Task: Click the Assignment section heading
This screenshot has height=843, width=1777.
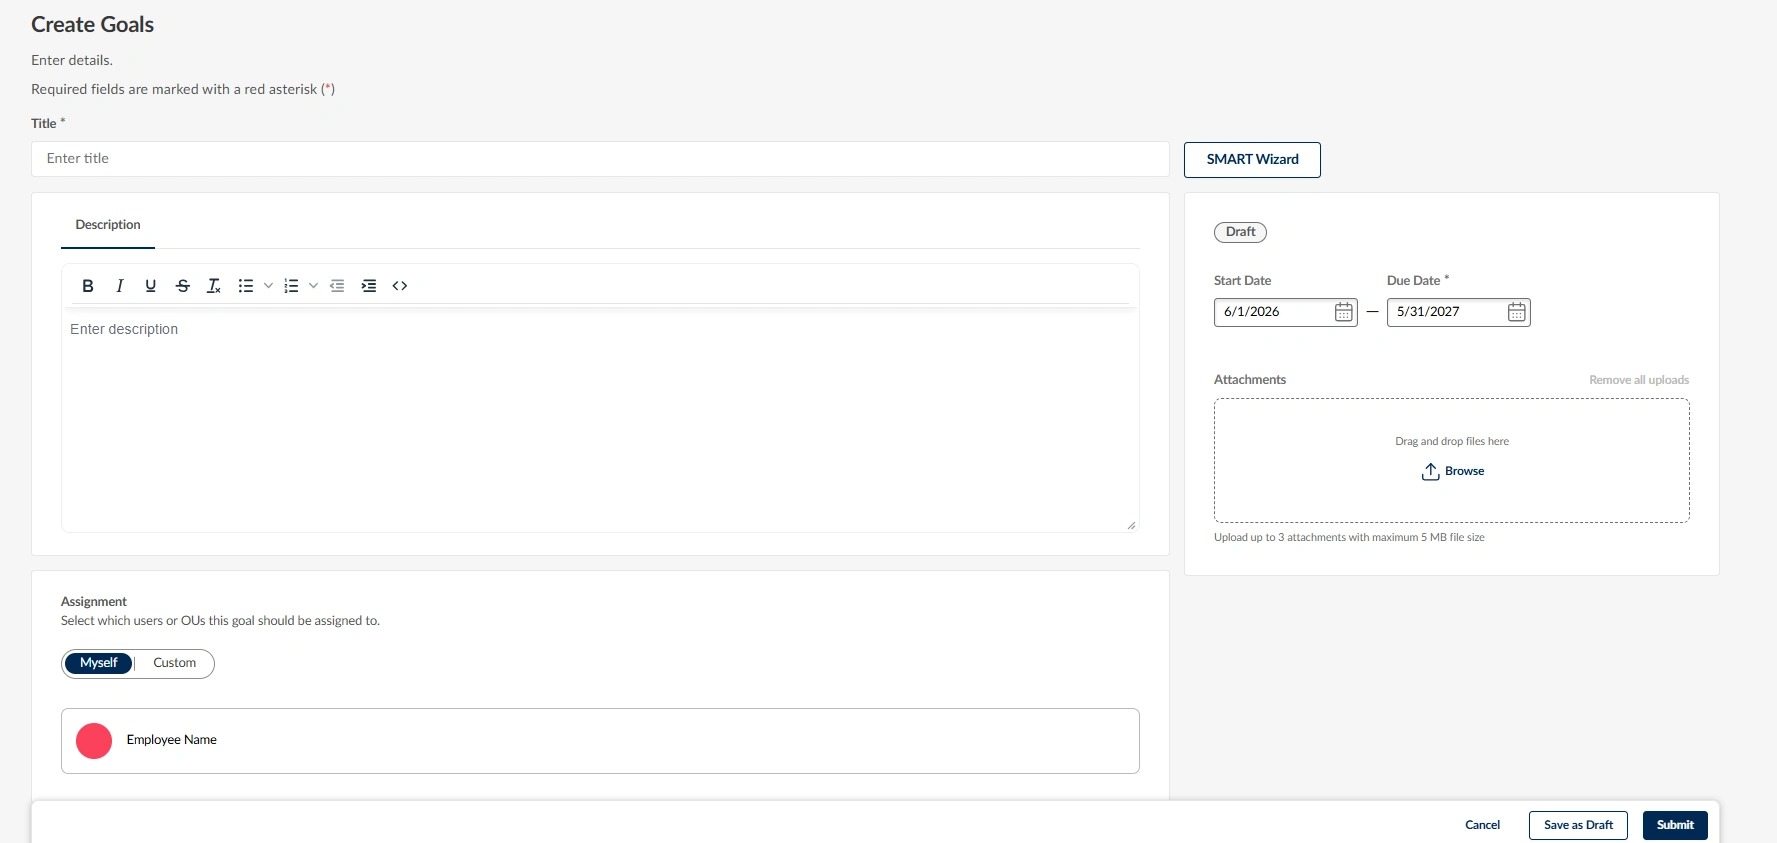Action: coord(94,602)
